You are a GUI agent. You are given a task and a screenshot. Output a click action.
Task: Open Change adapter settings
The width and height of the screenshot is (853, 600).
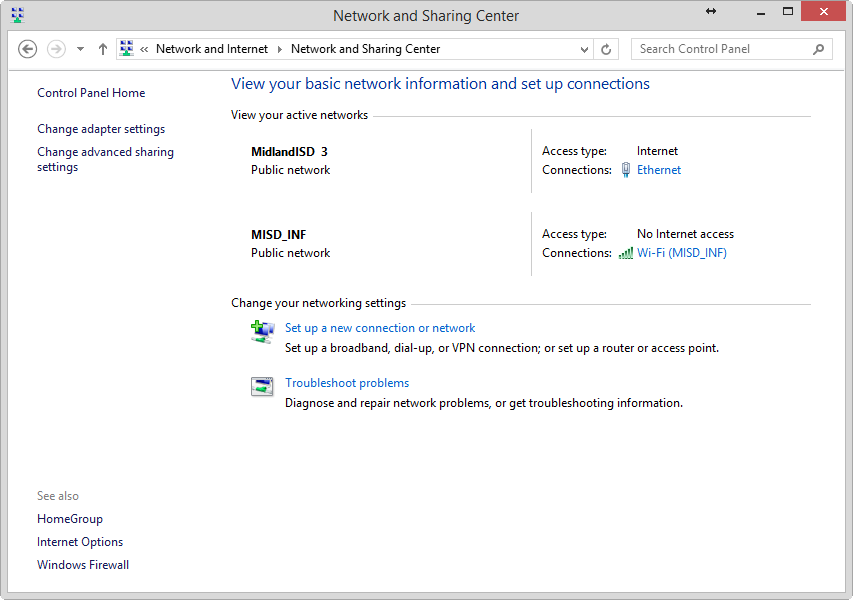click(x=101, y=129)
